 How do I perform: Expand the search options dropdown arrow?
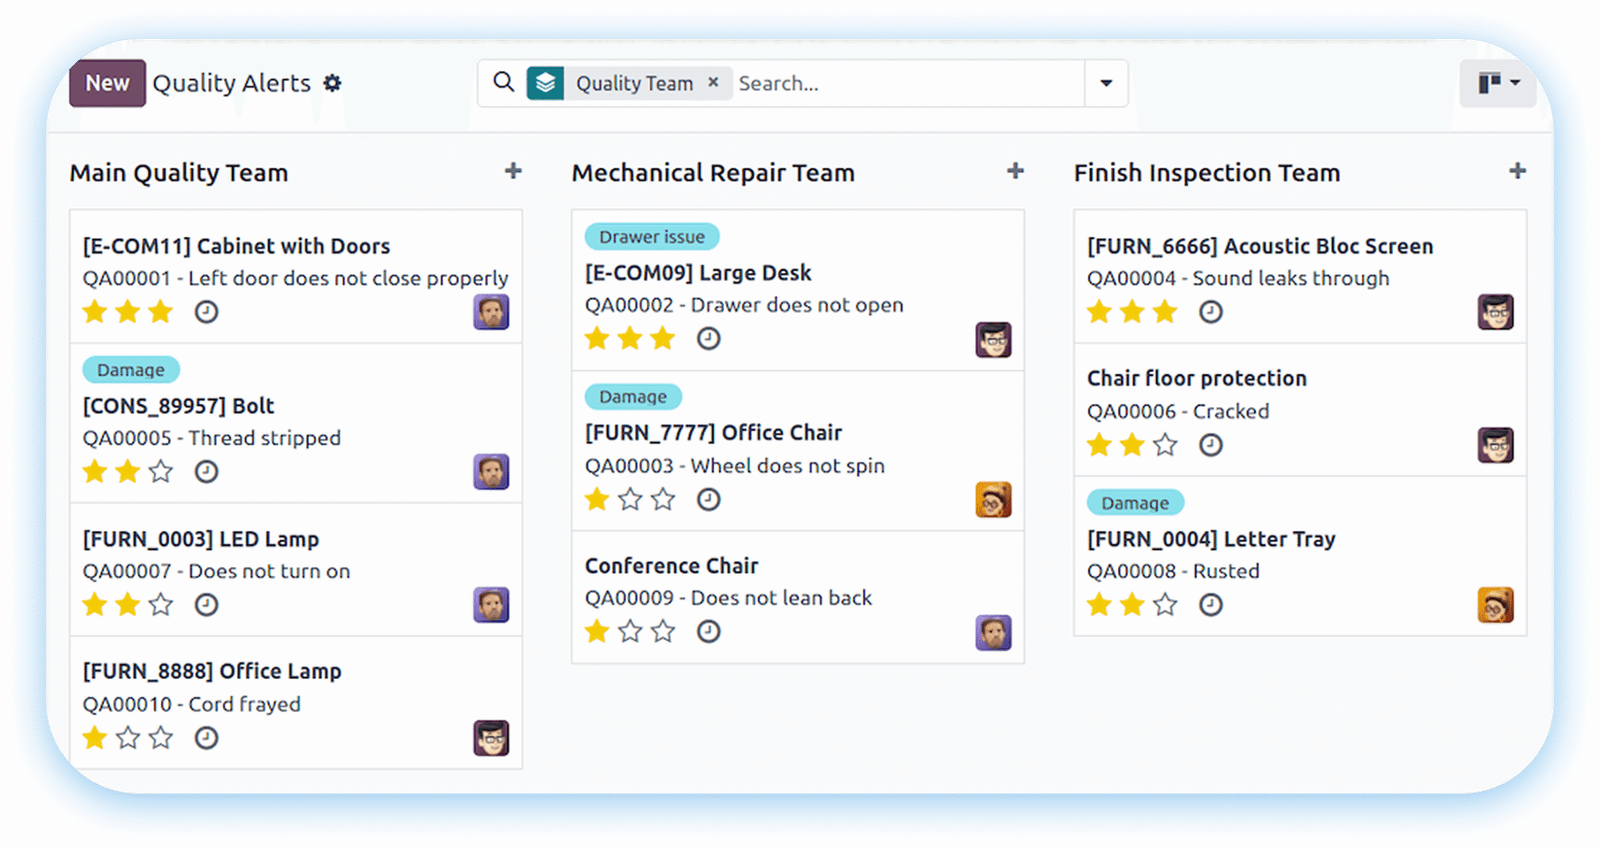(x=1106, y=83)
